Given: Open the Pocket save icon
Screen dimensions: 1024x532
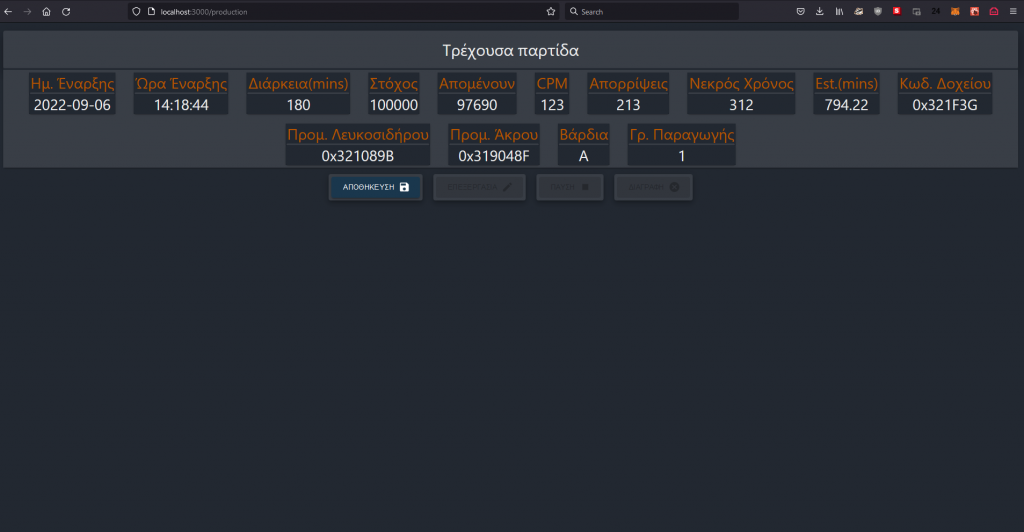Looking at the screenshot, I should click(800, 11).
